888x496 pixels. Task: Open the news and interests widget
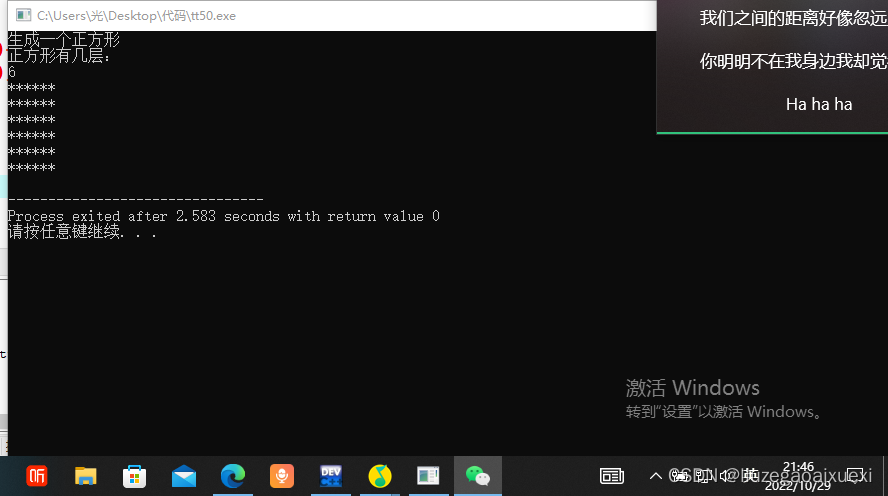tap(612, 476)
